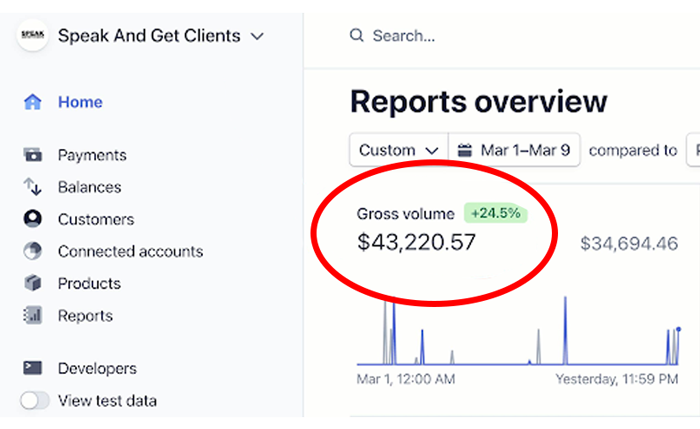Viewport: 700px width, 429px height.
Task: Click the Search input field
Action: tap(450, 36)
